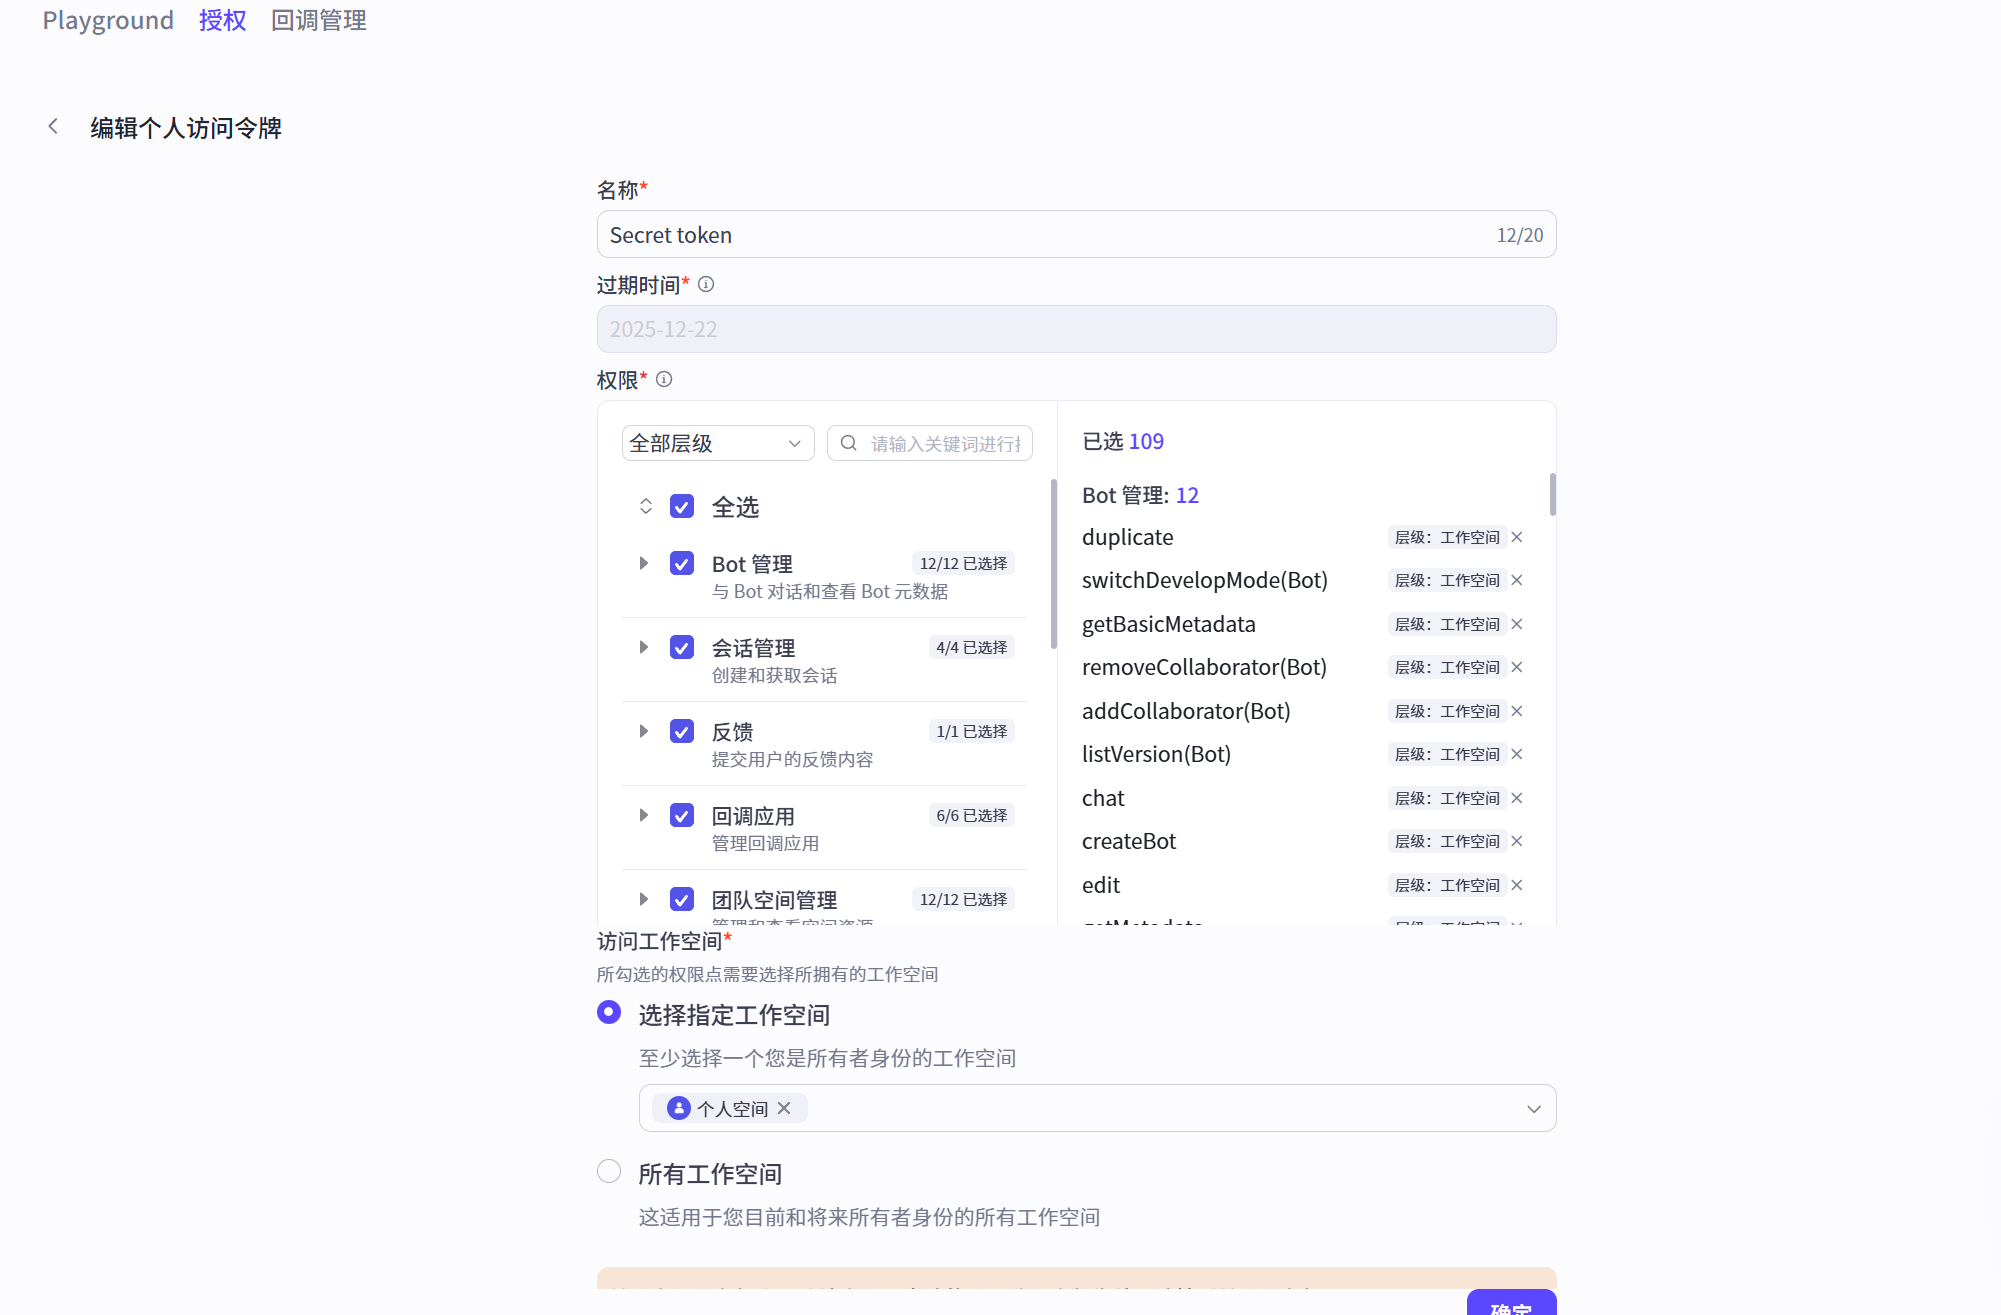Switch to the Playground tab
This screenshot has height=1315, width=2001.
[108, 20]
